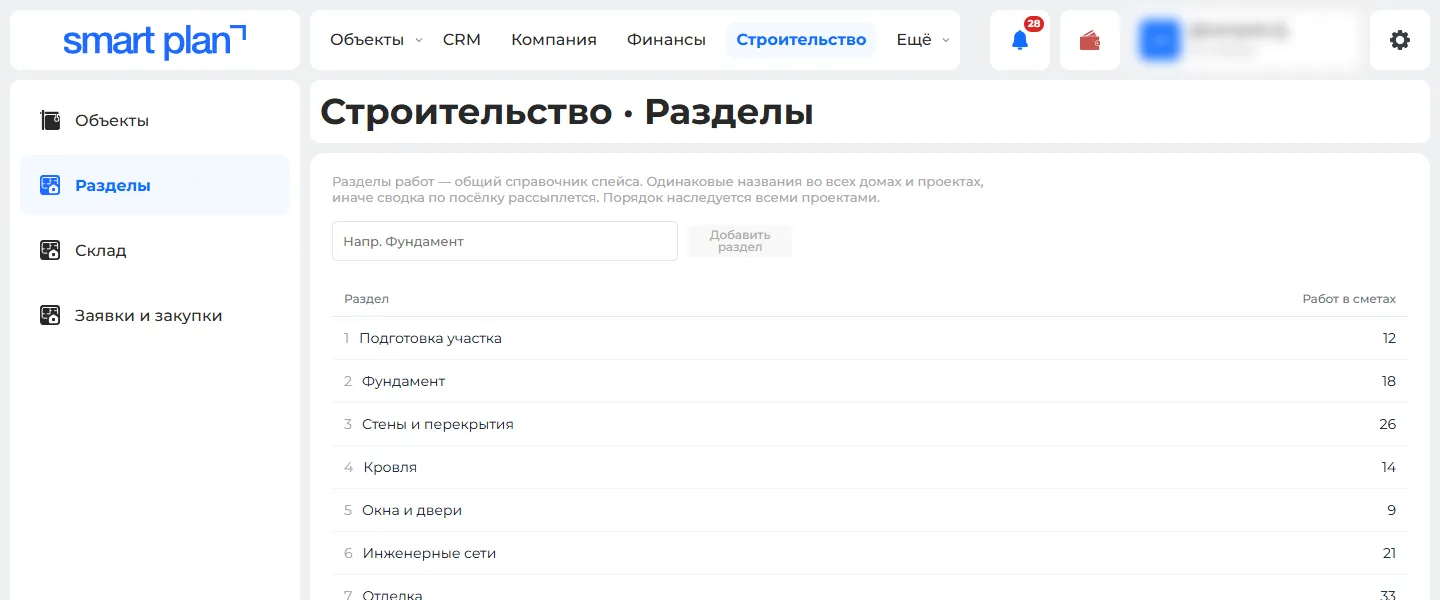Viewport: 1440px width, 600px height.
Task: Open Объекты in the top navigation
Action: [367, 40]
